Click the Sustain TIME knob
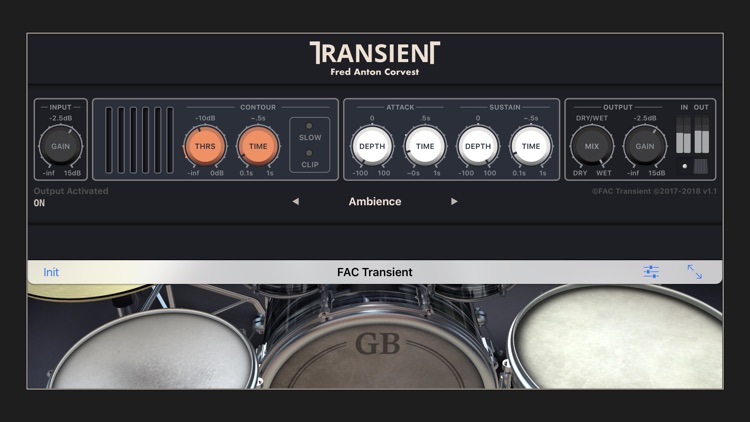The width and height of the screenshot is (750, 422). coord(531,146)
